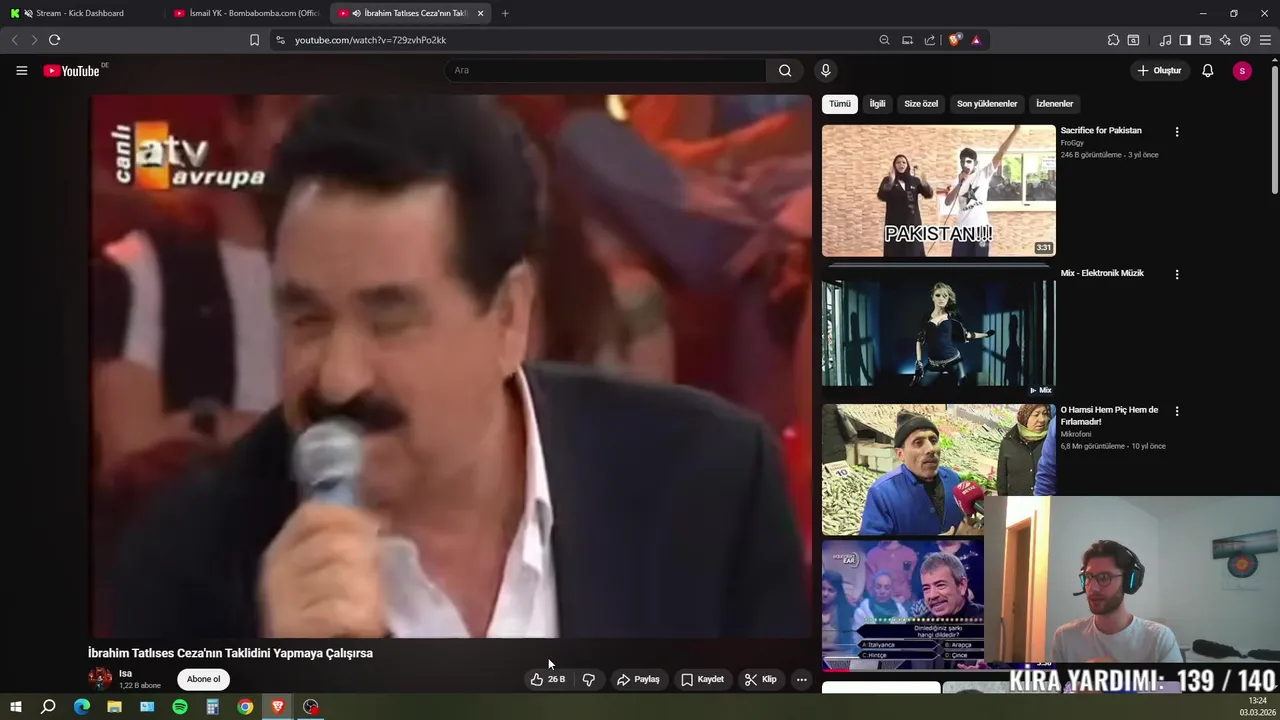Open the YouTube hamburger guide menu
Viewport: 1280px width, 720px height.
[x=21, y=70]
